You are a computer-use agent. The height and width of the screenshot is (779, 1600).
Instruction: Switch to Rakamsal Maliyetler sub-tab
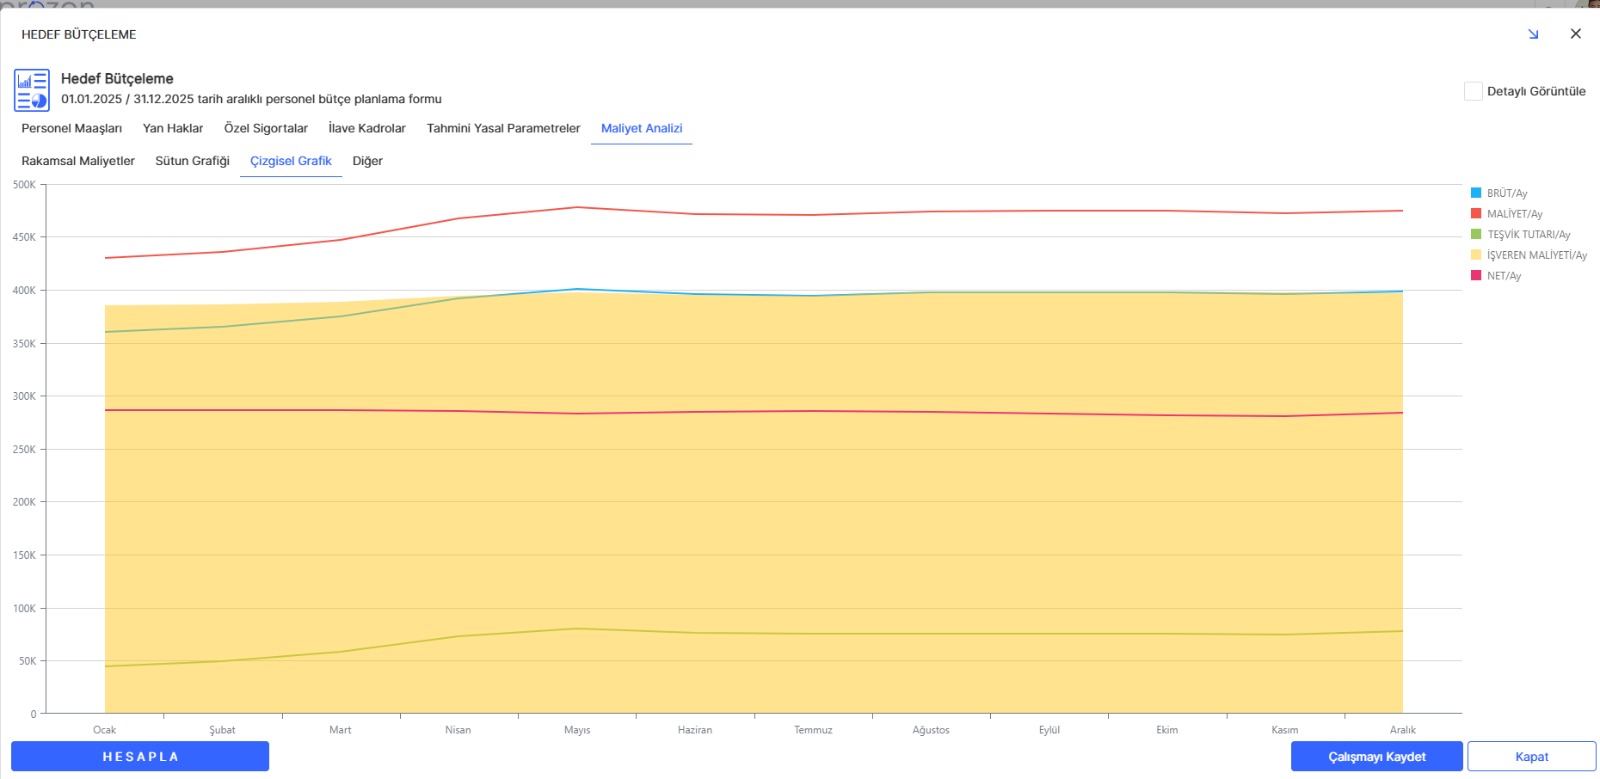point(78,161)
